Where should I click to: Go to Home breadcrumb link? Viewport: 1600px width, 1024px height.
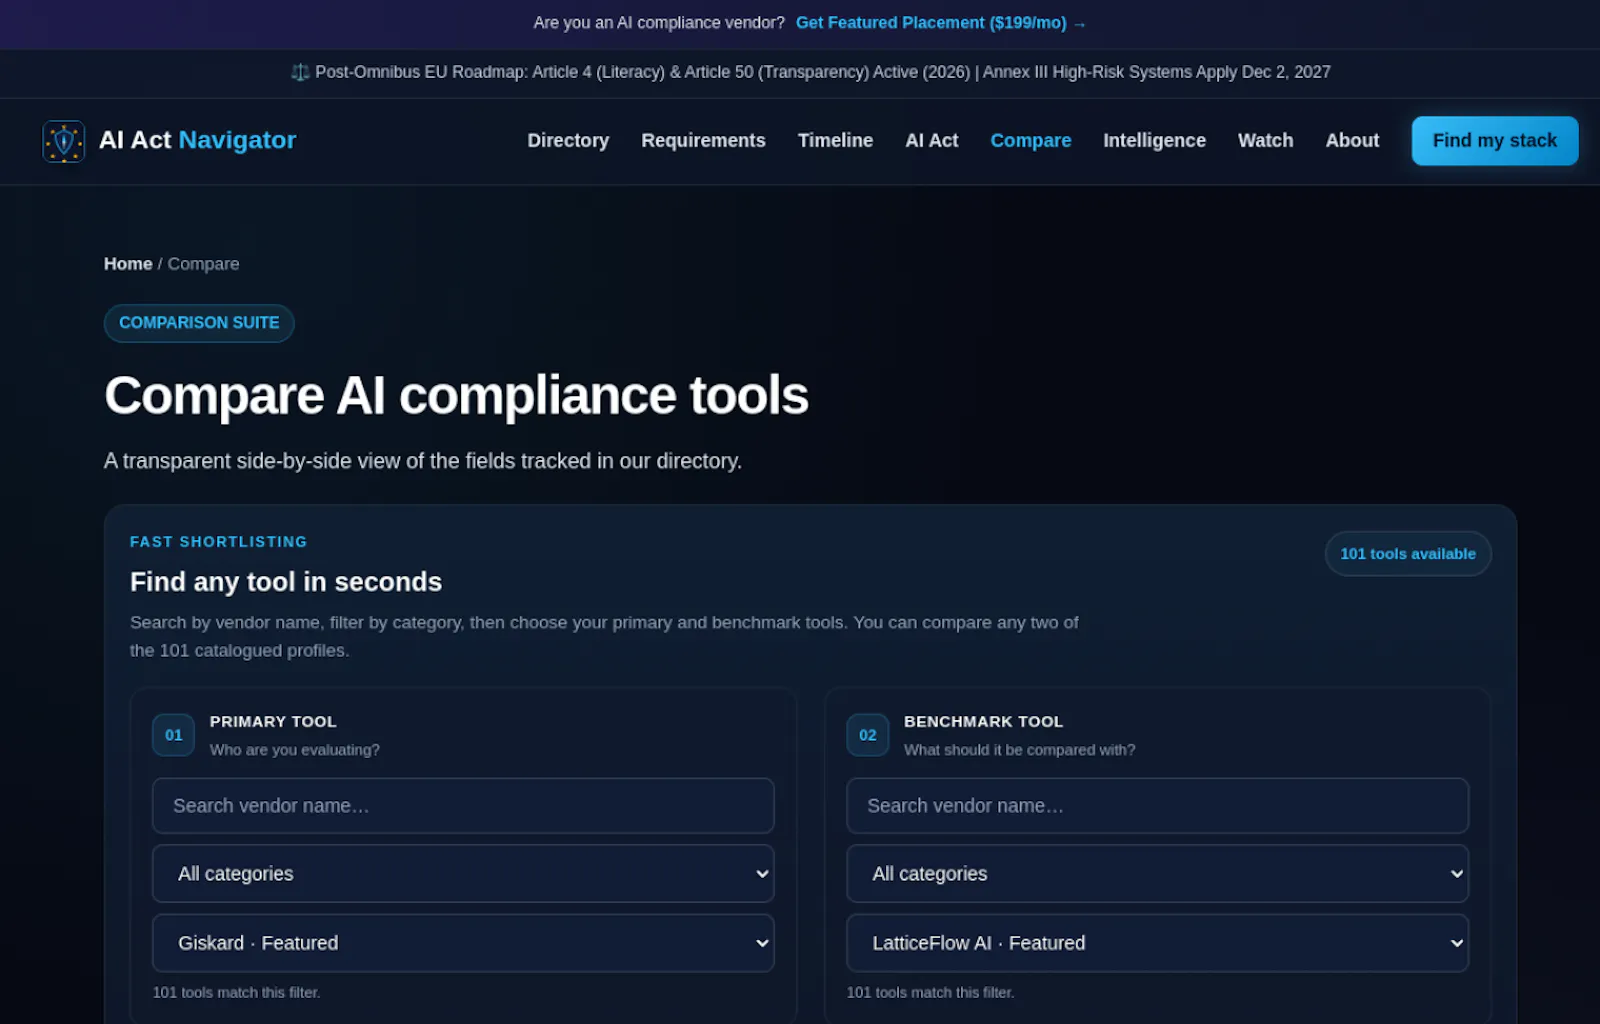pos(128,264)
